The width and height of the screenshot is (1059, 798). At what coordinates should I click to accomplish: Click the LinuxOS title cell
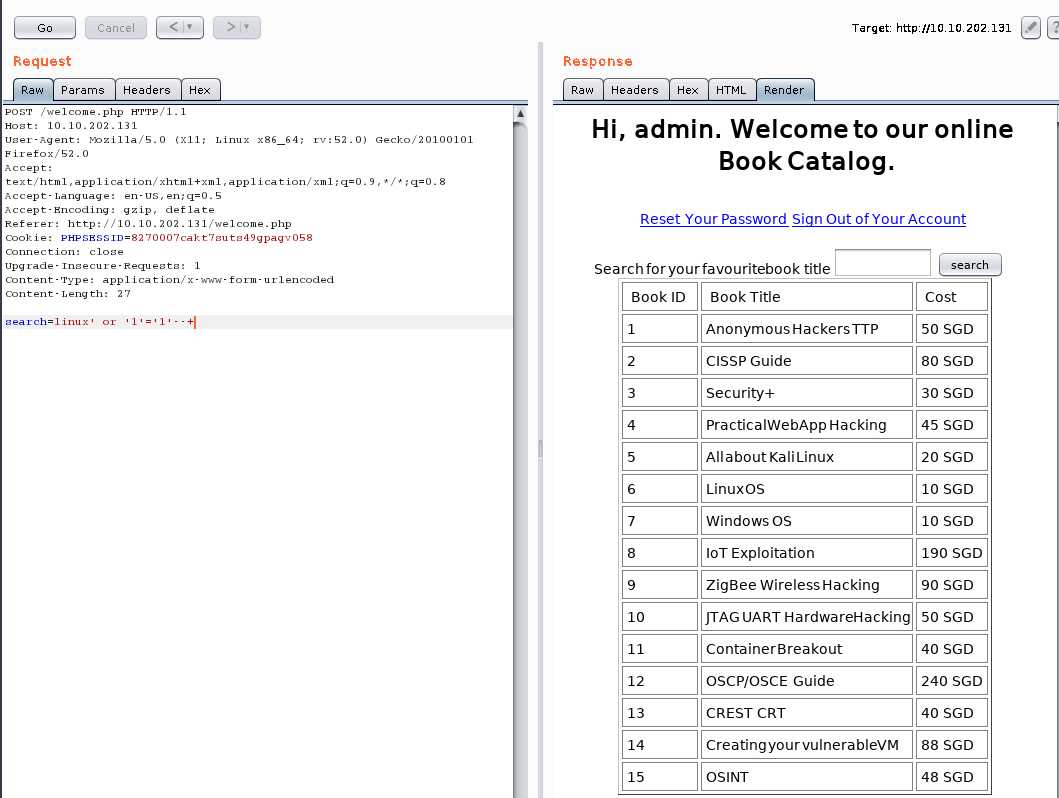[x=806, y=489]
